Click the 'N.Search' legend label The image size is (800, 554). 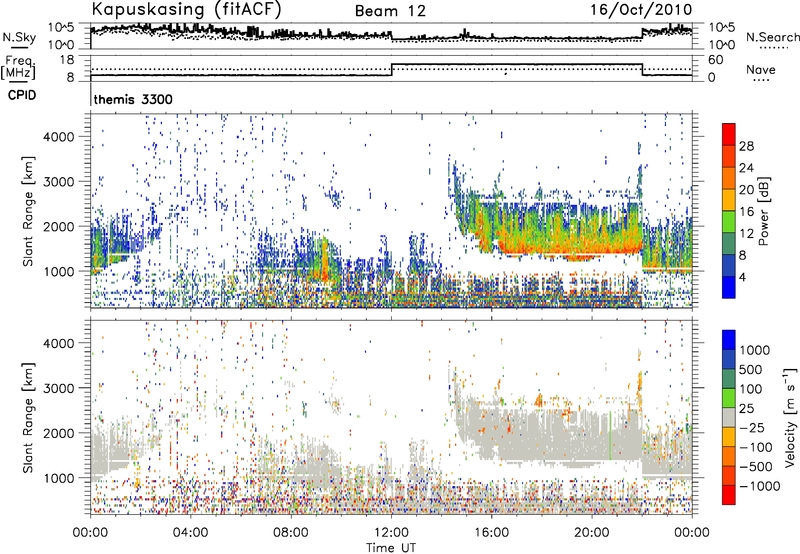(772, 37)
